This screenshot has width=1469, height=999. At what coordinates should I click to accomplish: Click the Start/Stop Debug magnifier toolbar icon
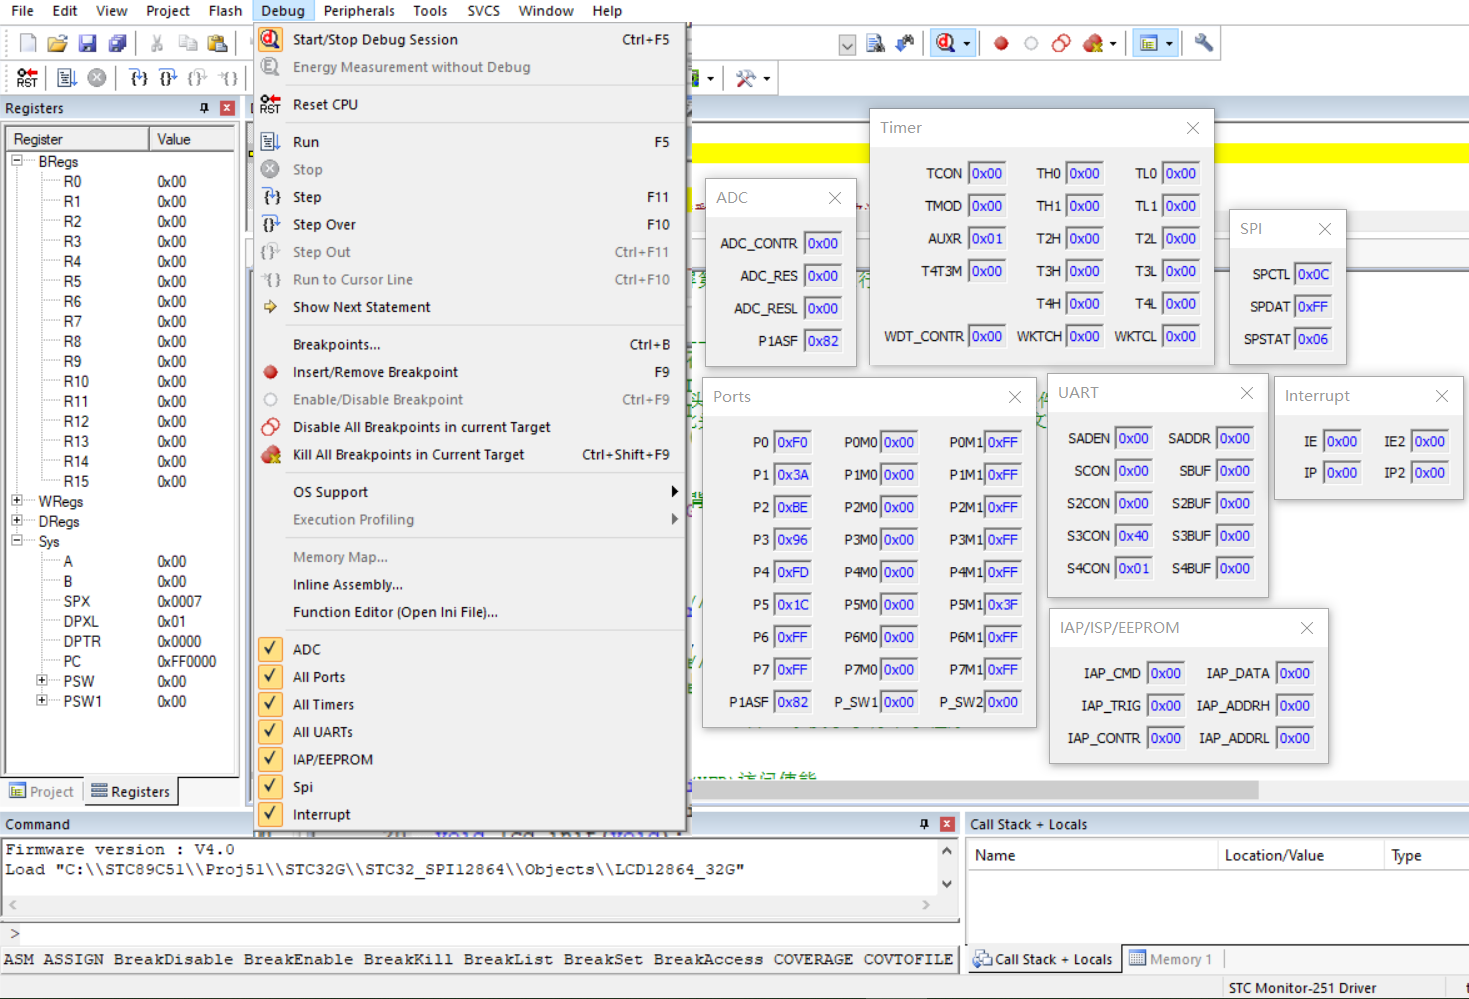(x=945, y=43)
